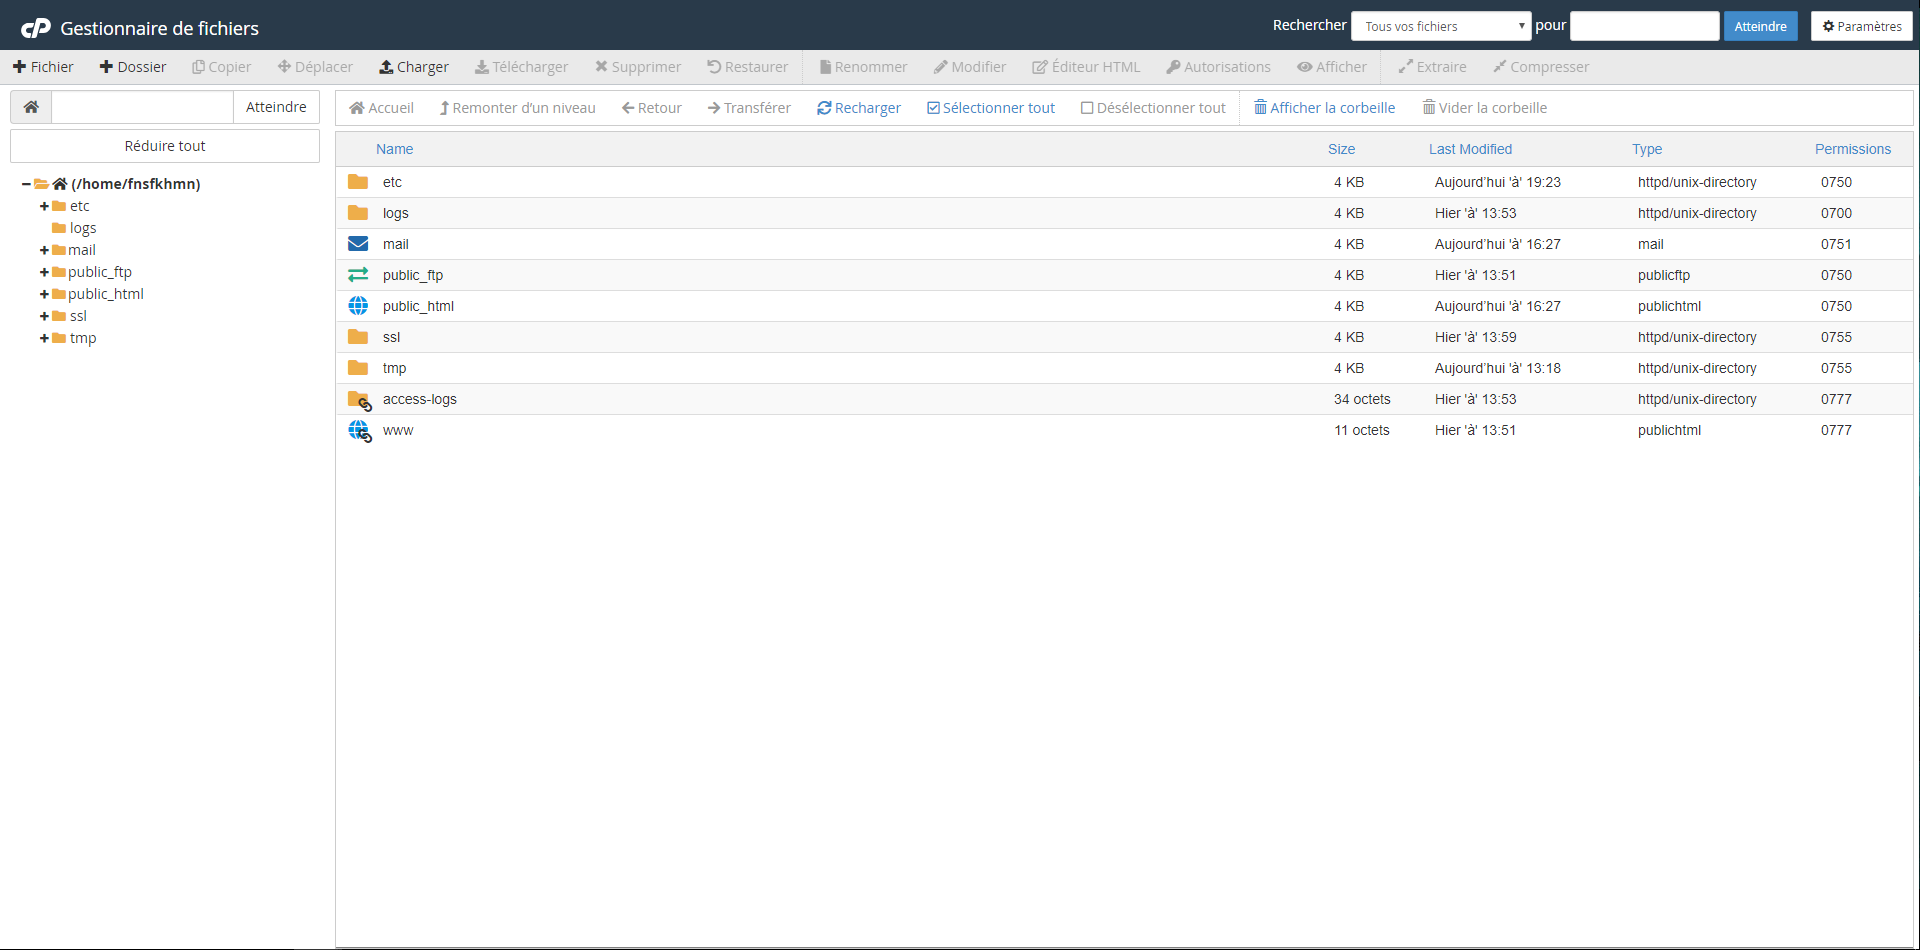Expand the public_ftp folder in tree
Screen dimensions: 1920x950
(x=44, y=272)
